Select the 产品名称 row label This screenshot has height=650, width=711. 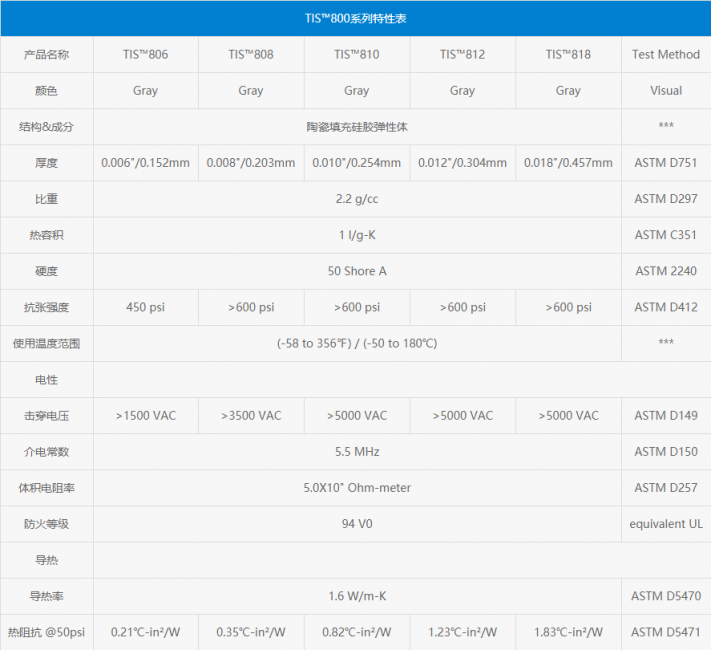(x=46, y=54)
